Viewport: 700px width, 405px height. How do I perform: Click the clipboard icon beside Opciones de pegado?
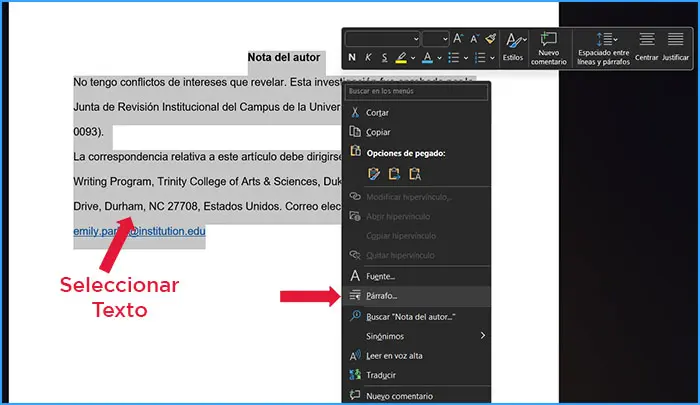(x=355, y=151)
